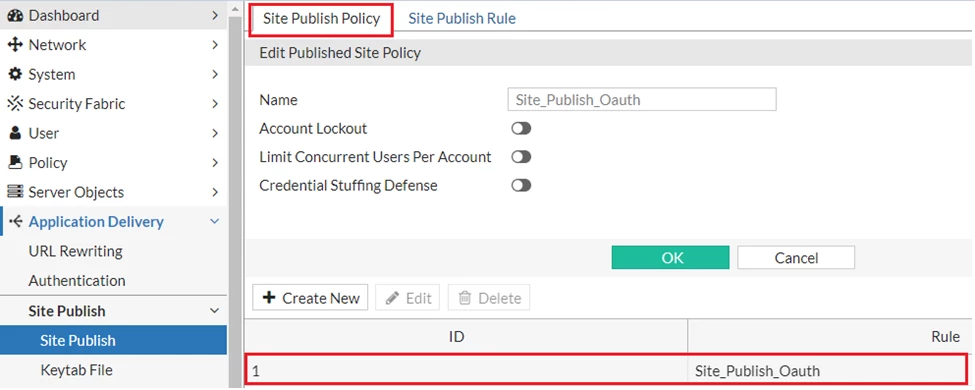975x390 pixels.
Task: Expand the Server Objects chevron
Action: [x=215, y=192]
